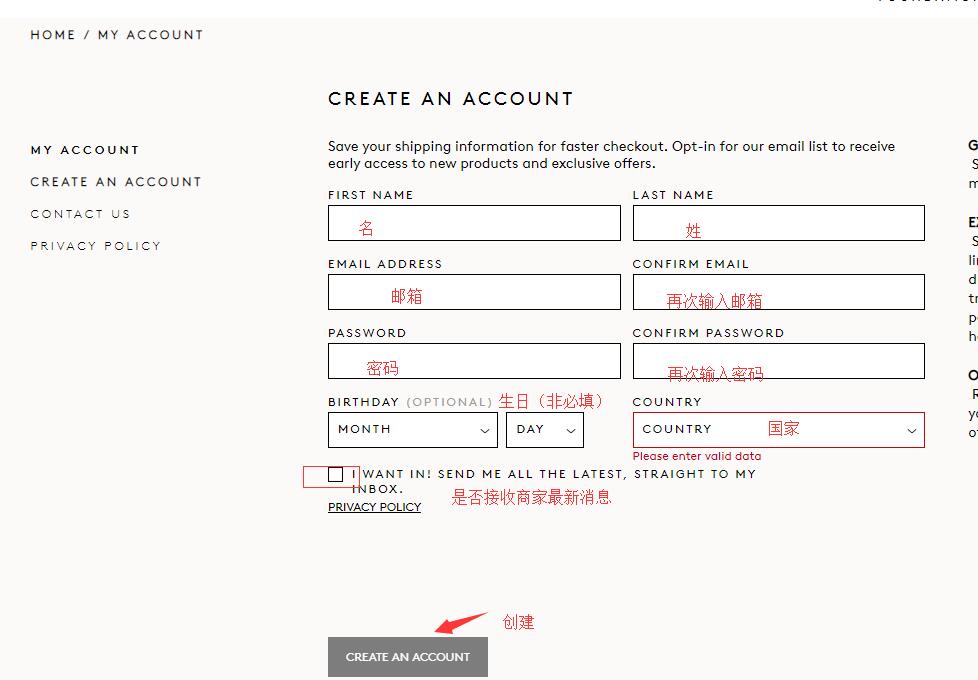Screen dimensions: 978x680
Task: Click the gray Create An Account button
Action: (408, 657)
